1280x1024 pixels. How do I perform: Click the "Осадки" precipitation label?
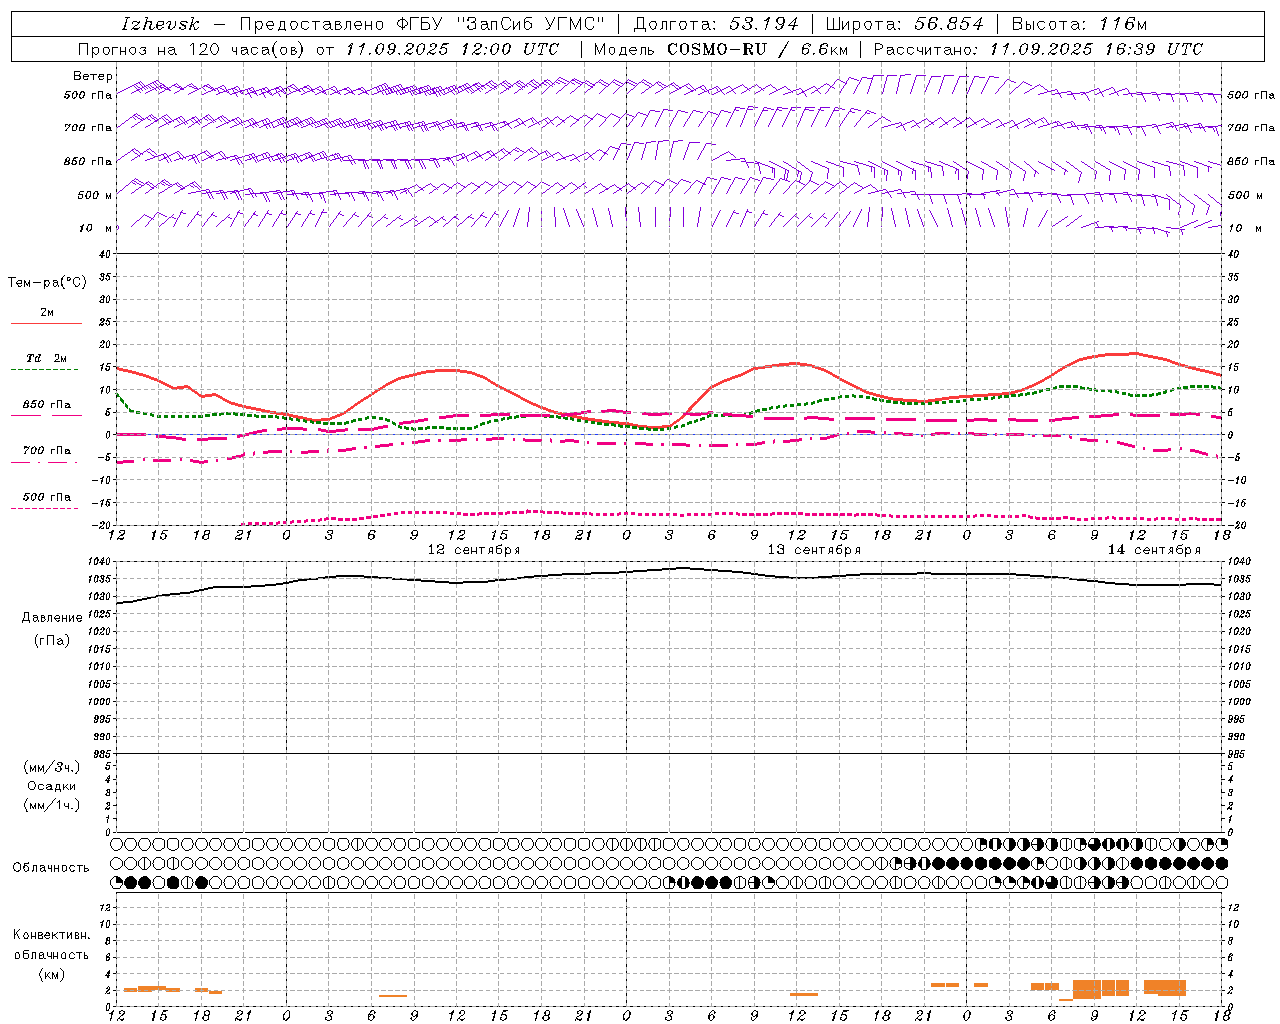coord(52,786)
